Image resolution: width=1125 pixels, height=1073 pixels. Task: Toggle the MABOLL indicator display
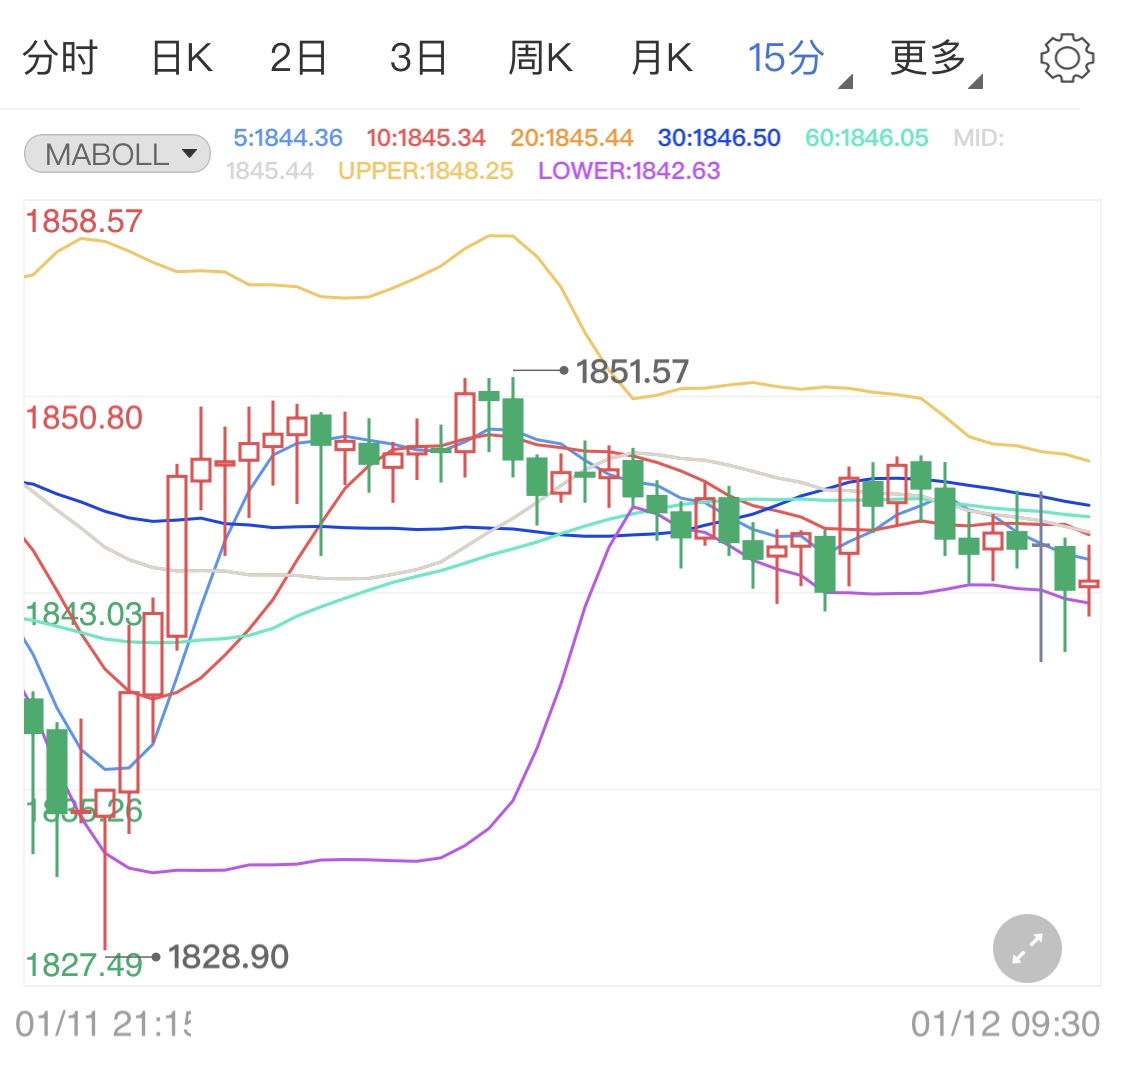pos(117,152)
